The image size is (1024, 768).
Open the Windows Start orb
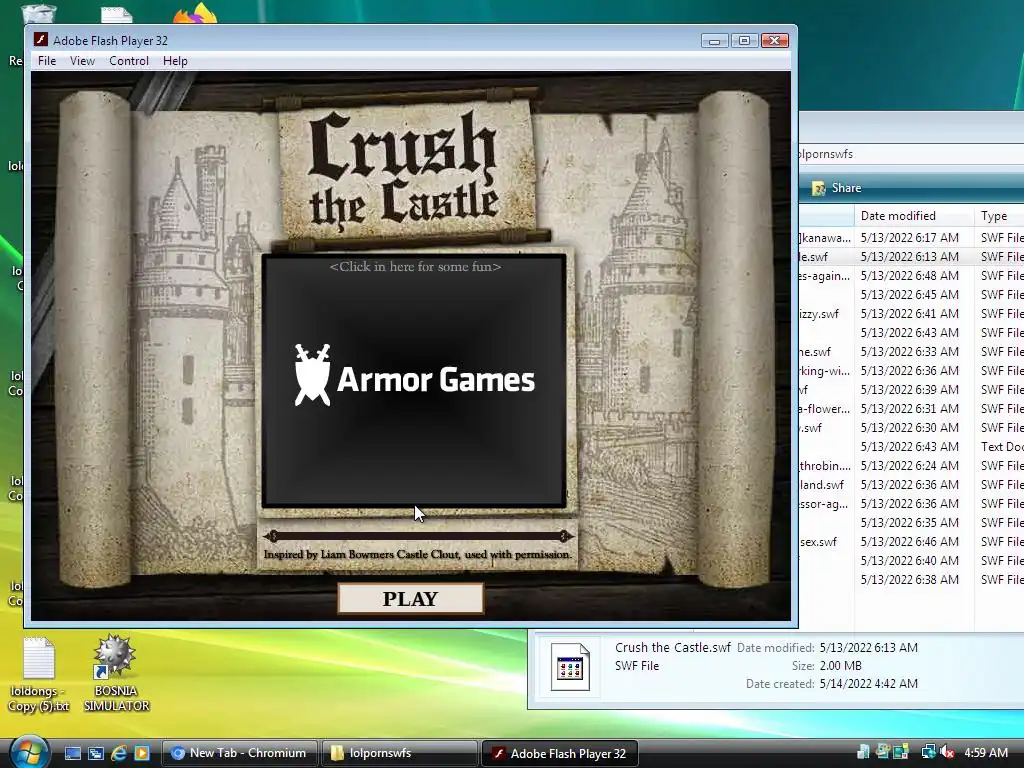29,752
